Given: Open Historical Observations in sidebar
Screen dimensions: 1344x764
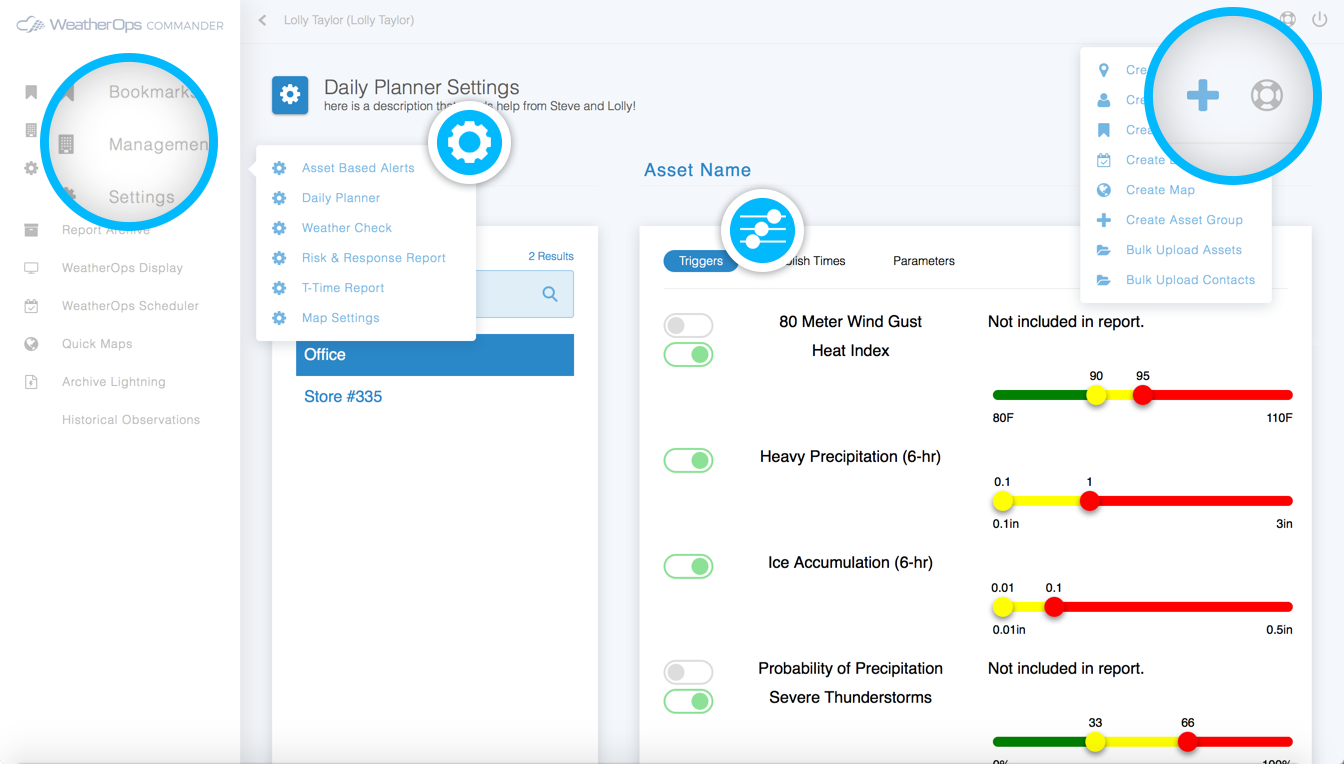Looking at the screenshot, I should coord(131,420).
